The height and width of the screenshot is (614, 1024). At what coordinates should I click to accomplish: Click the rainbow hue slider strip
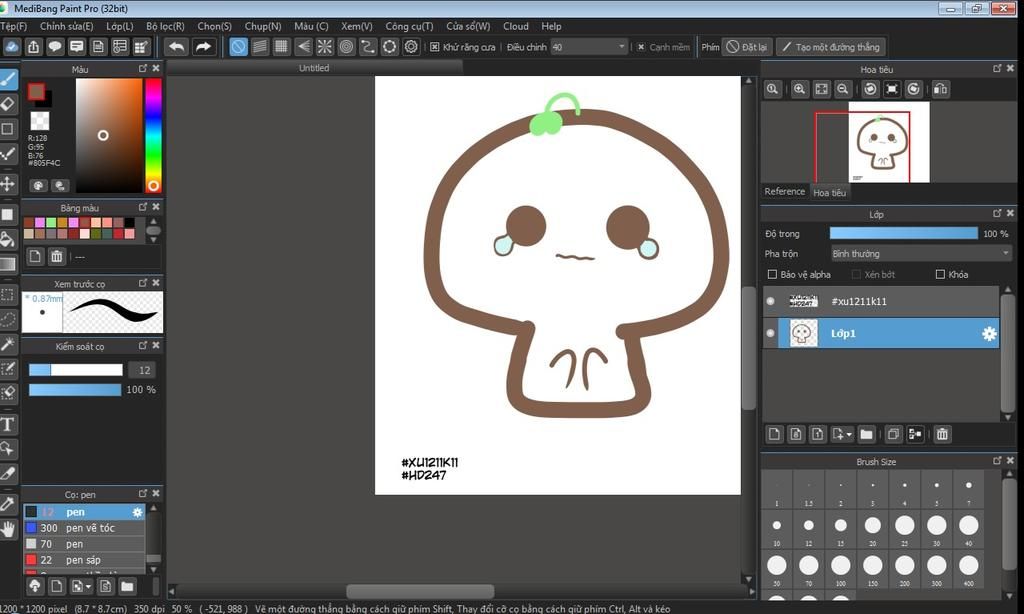(153, 135)
